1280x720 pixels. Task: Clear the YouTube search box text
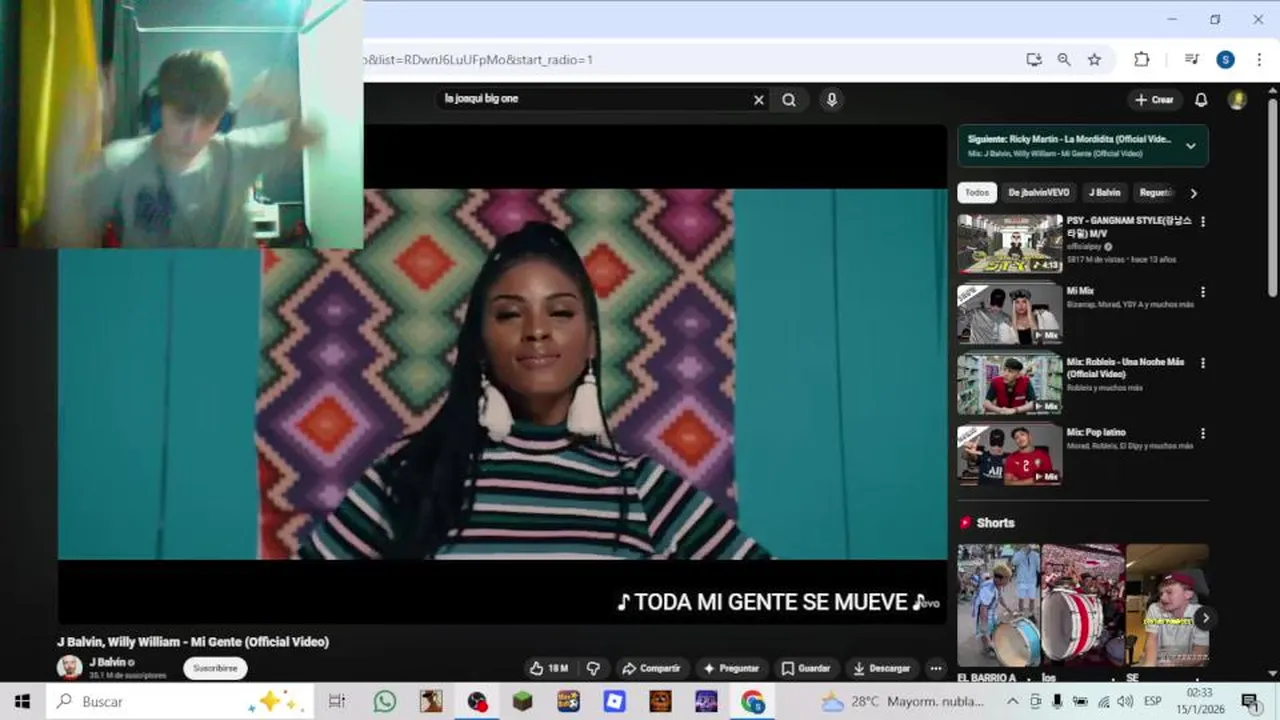click(758, 100)
